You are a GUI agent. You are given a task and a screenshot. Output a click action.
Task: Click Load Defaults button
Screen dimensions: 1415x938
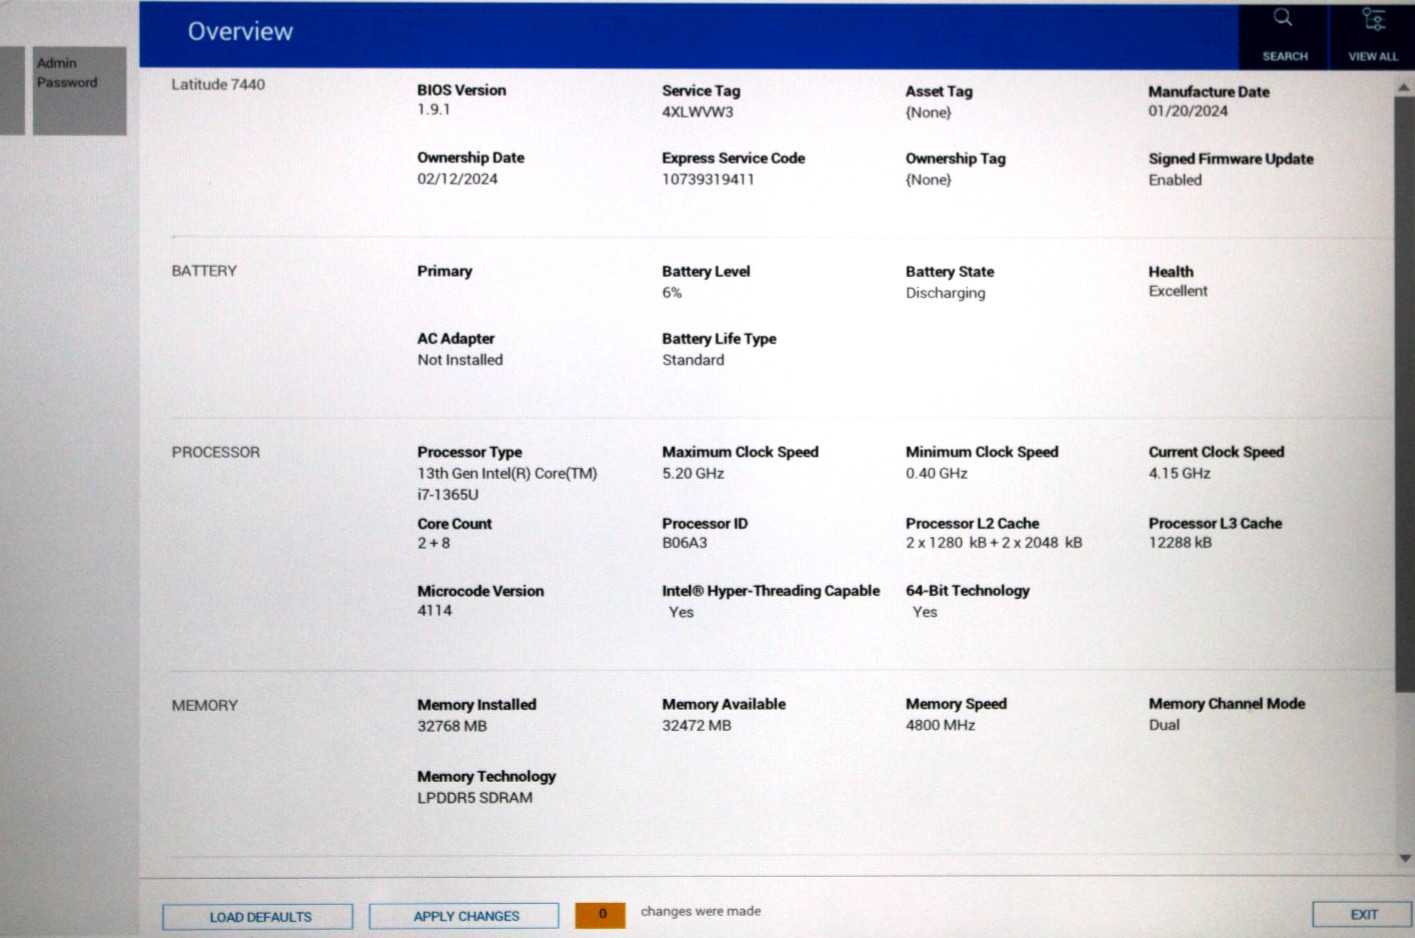[x=258, y=916]
